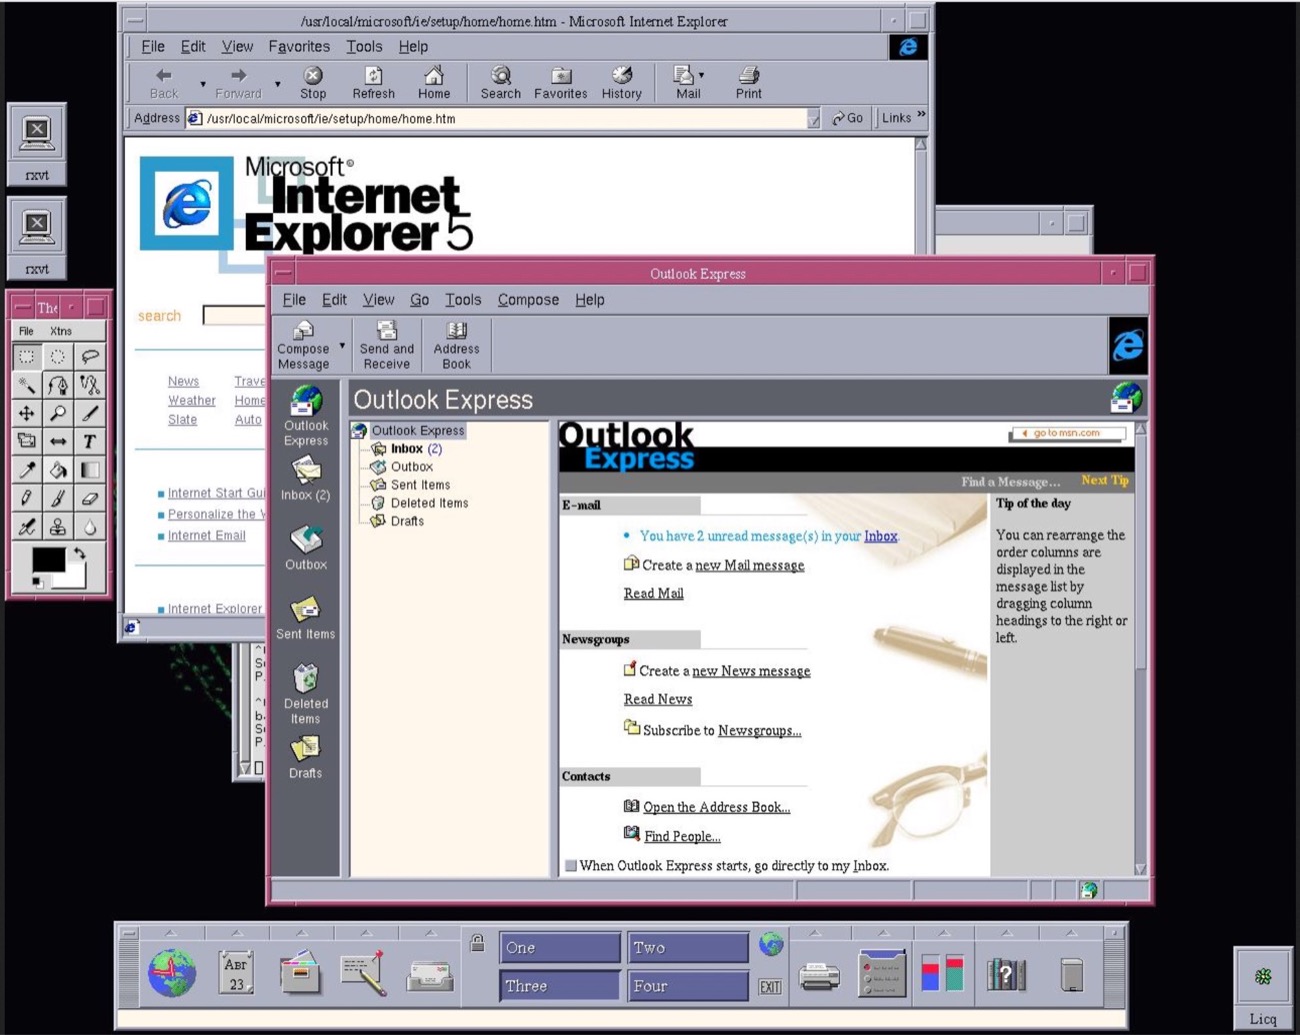Select the Move tool in GIMP toolbox

tap(27, 413)
